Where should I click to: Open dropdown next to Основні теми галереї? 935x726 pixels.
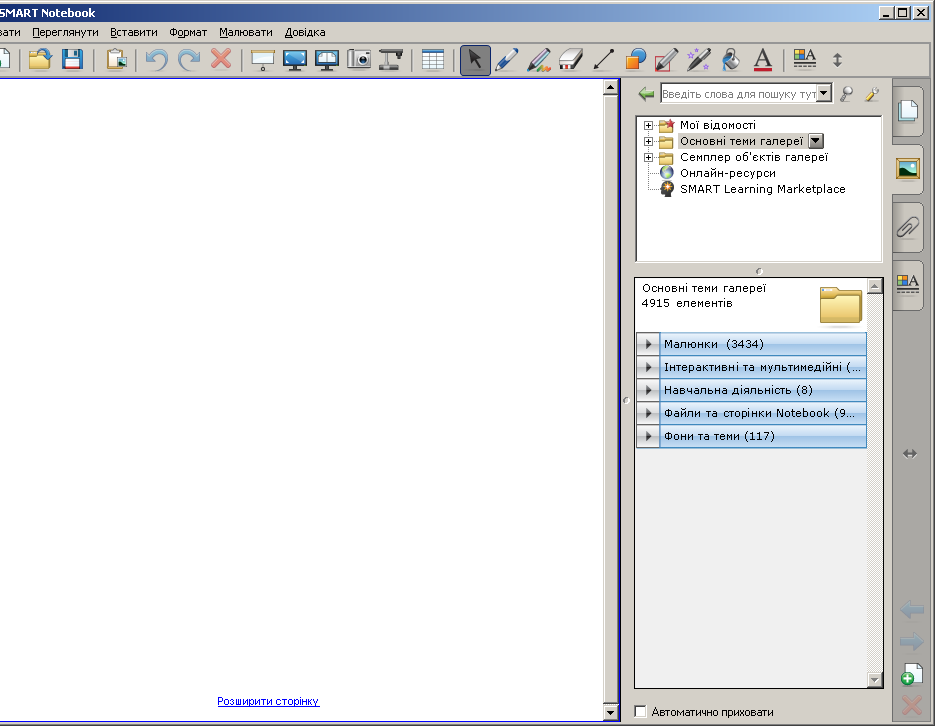[816, 141]
